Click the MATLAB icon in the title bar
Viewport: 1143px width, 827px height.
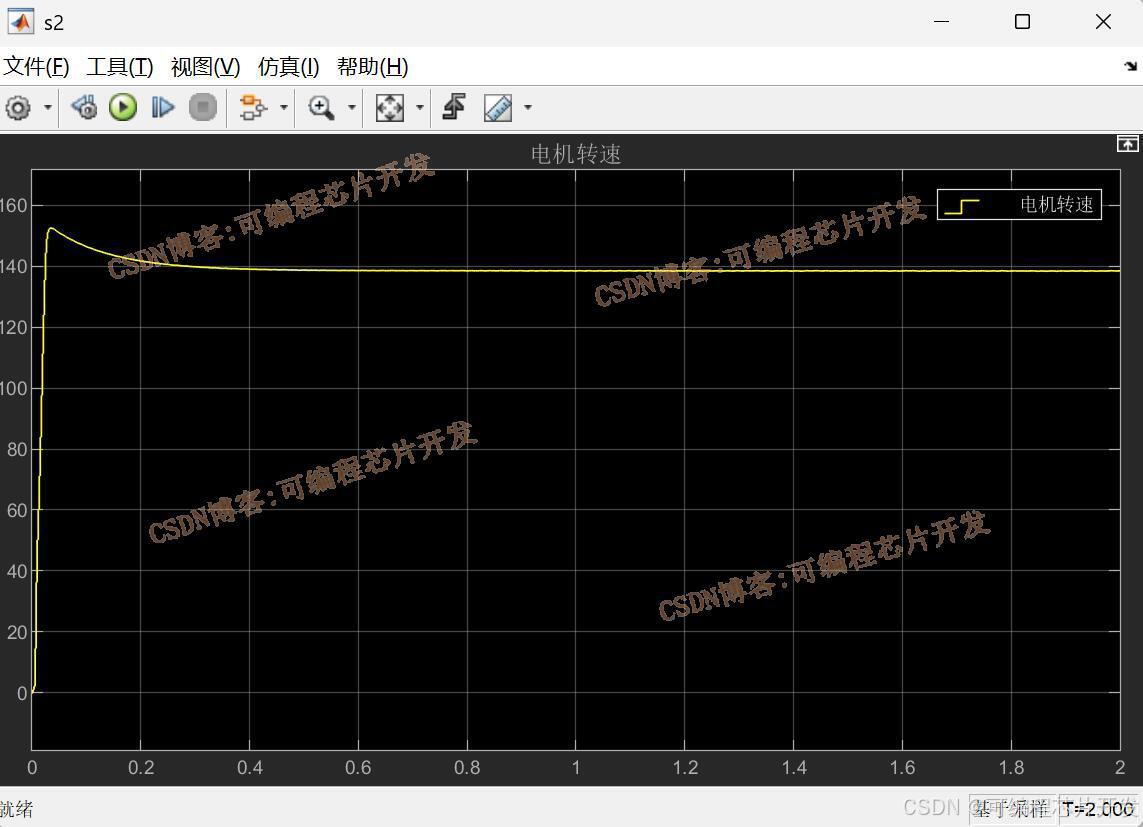[20, 22]
